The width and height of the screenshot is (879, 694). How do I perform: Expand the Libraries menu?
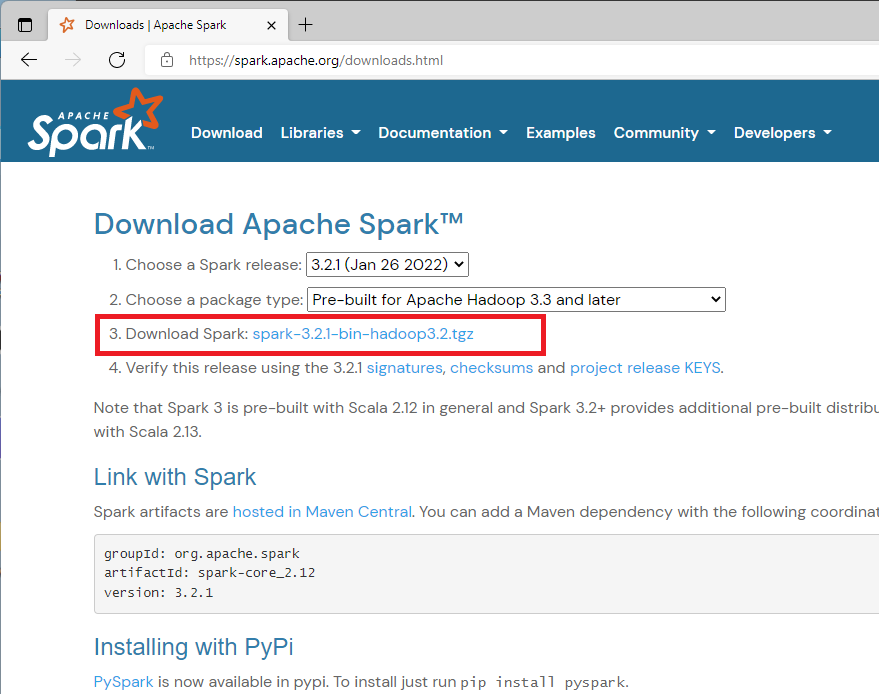coord(320,133)
